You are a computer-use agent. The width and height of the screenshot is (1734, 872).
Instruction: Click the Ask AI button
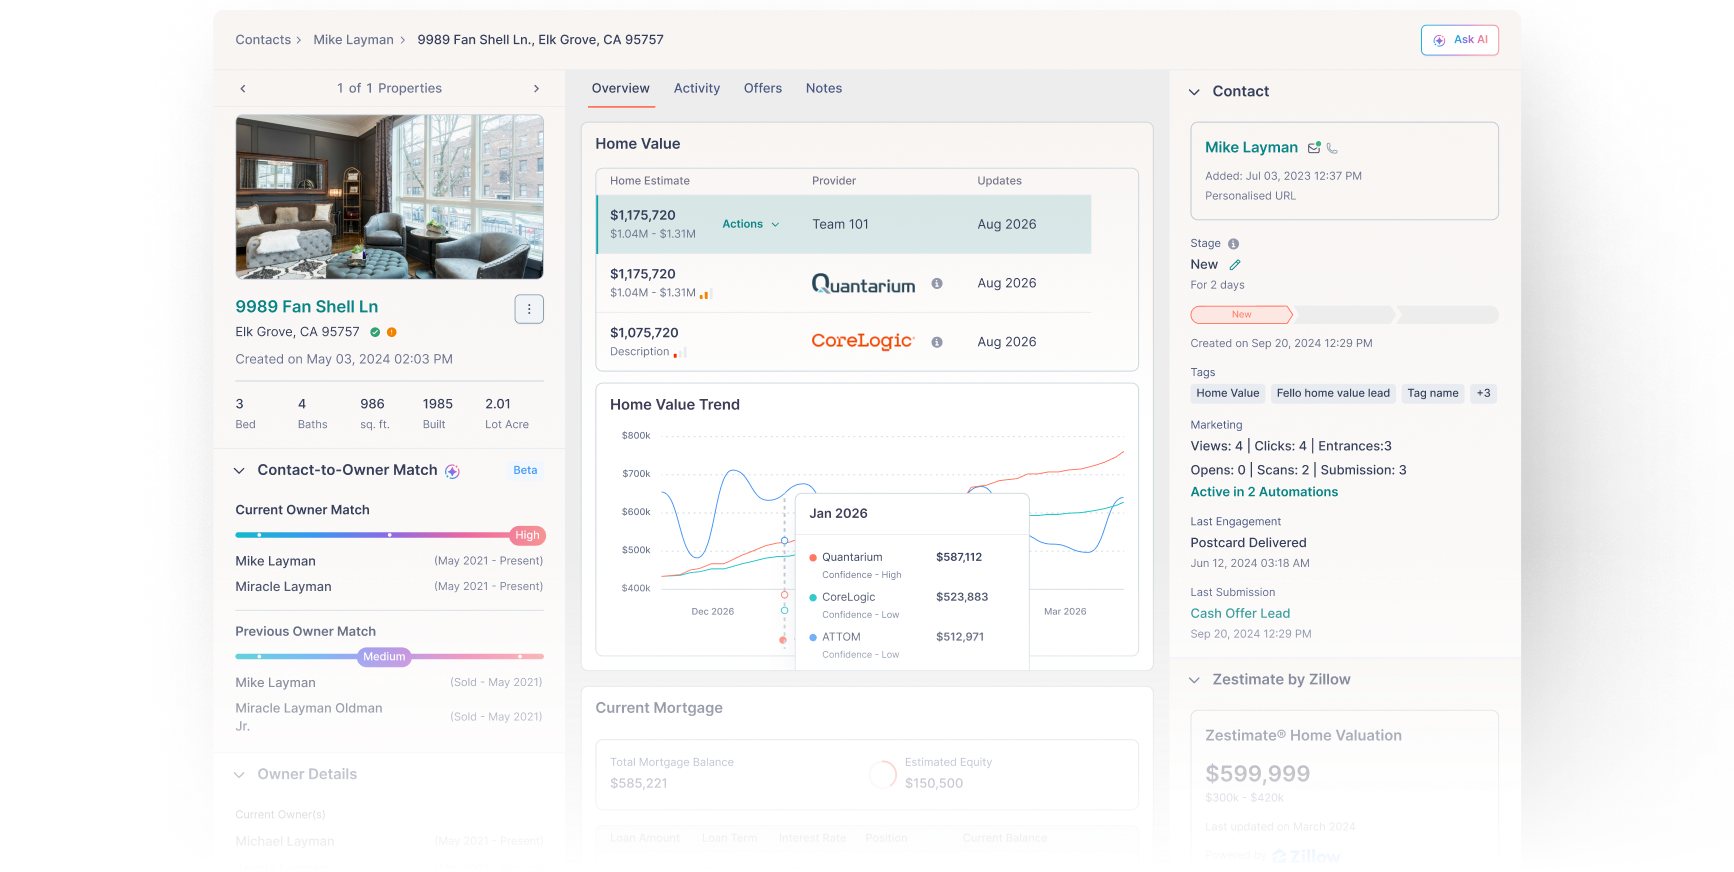tap(1459, 40)
